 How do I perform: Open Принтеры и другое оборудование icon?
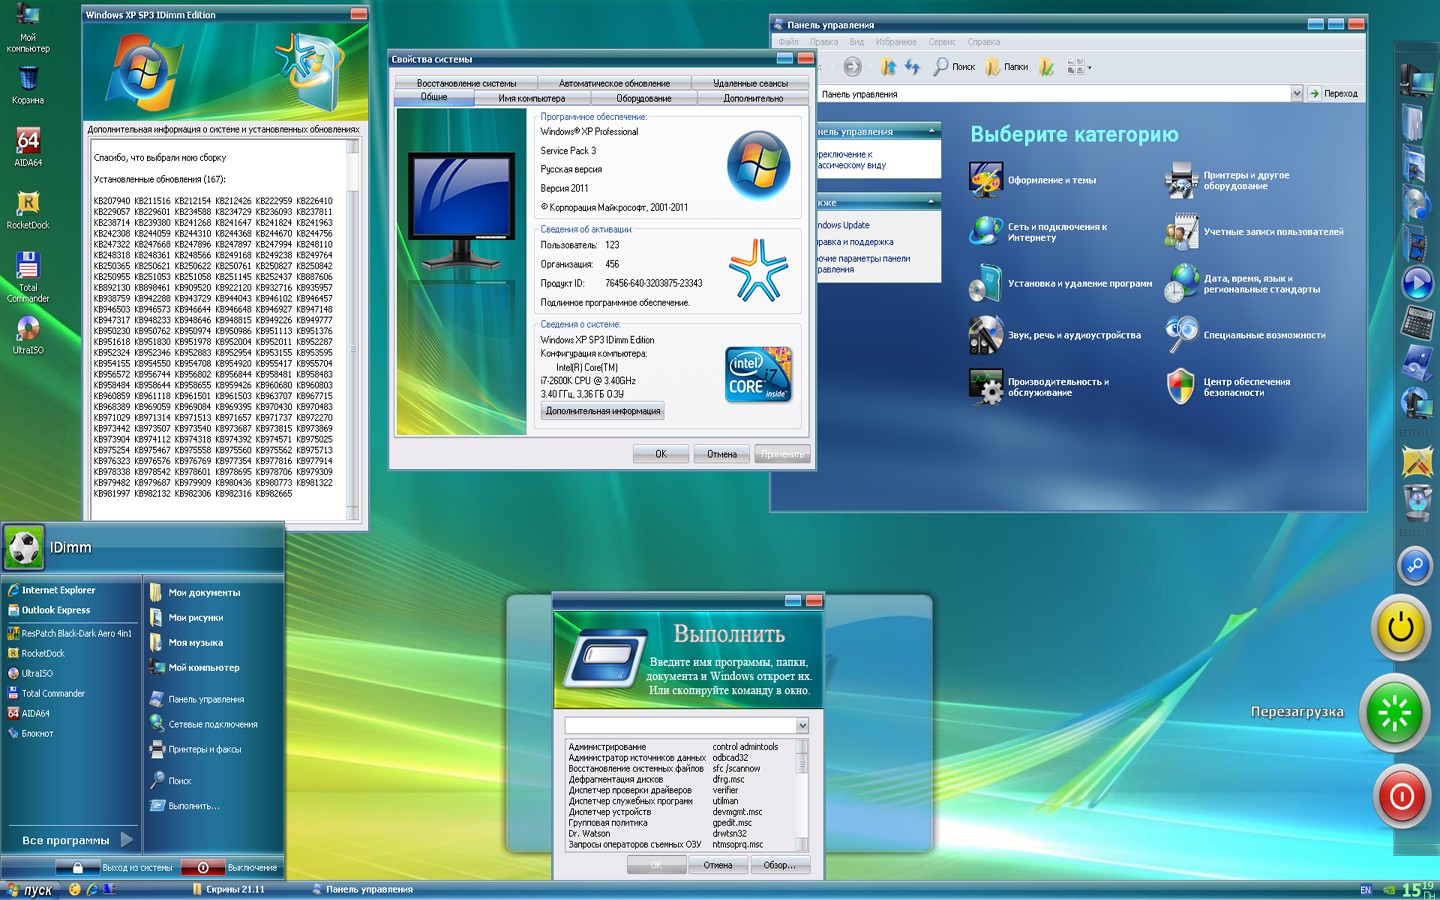tap(1181, 180)
